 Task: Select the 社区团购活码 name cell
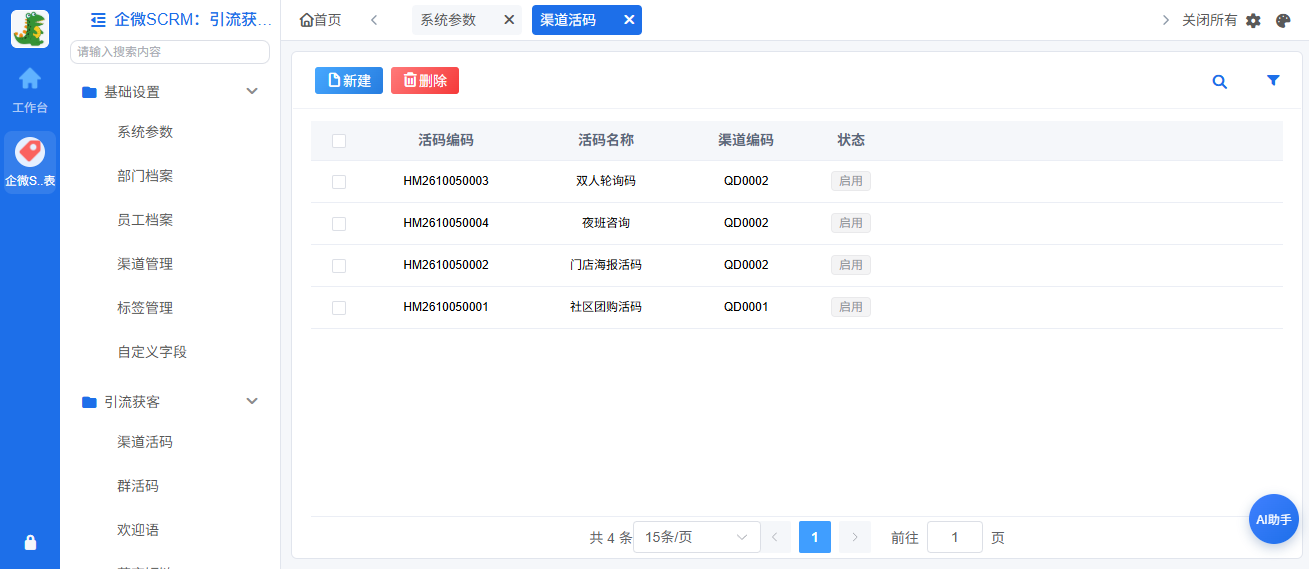point(606,307)
